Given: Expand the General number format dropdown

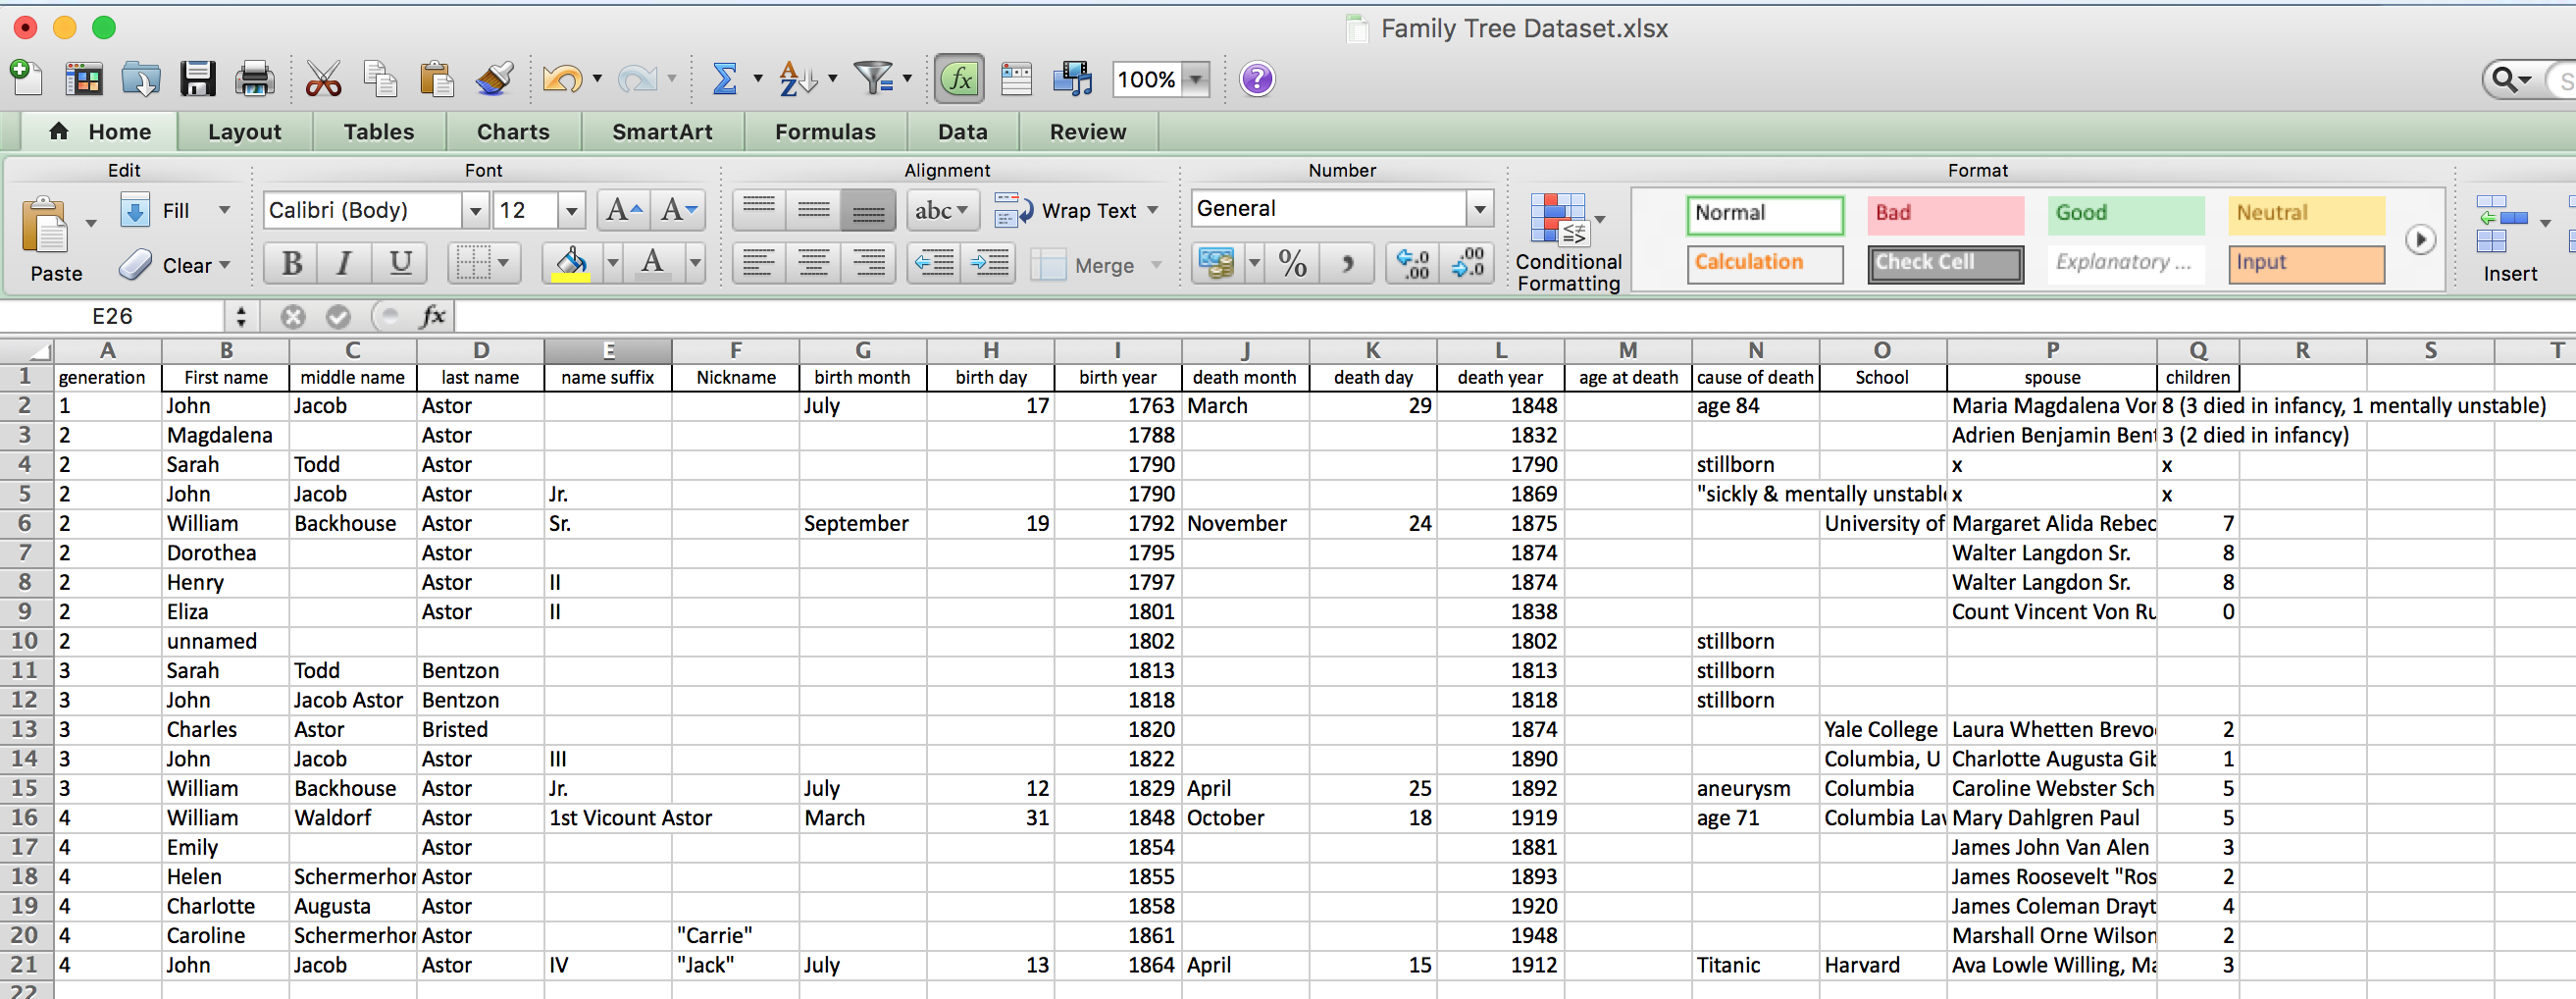Looking at the screenshot, I should (x=1479, y=209).
